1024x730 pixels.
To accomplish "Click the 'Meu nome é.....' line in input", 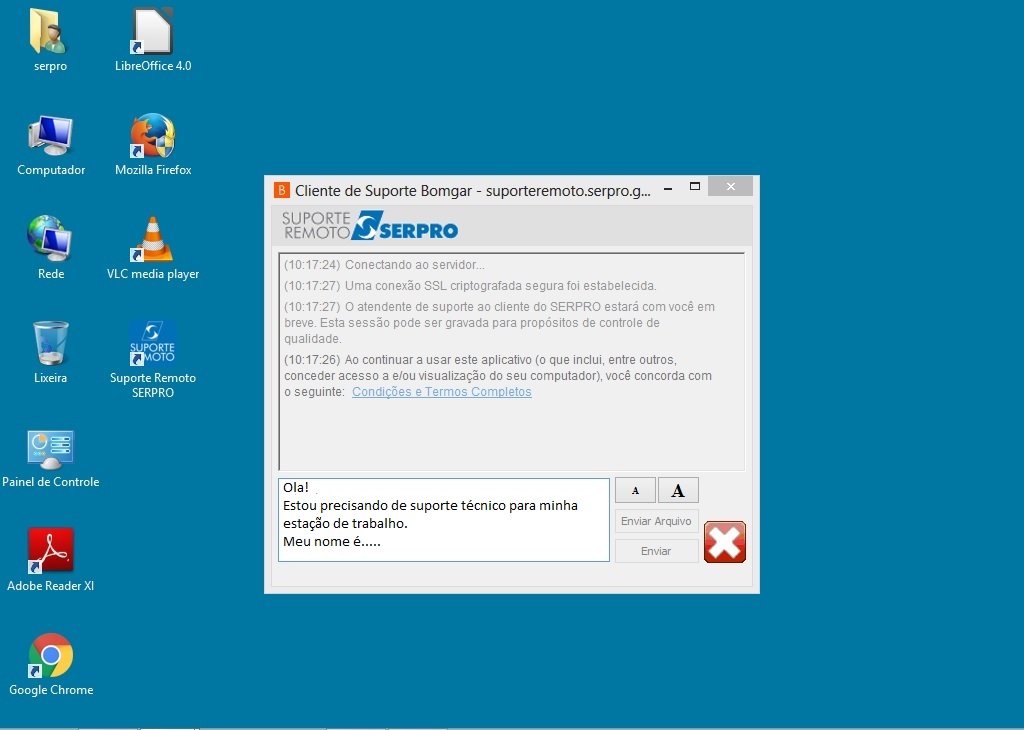I will pos(332,541).
